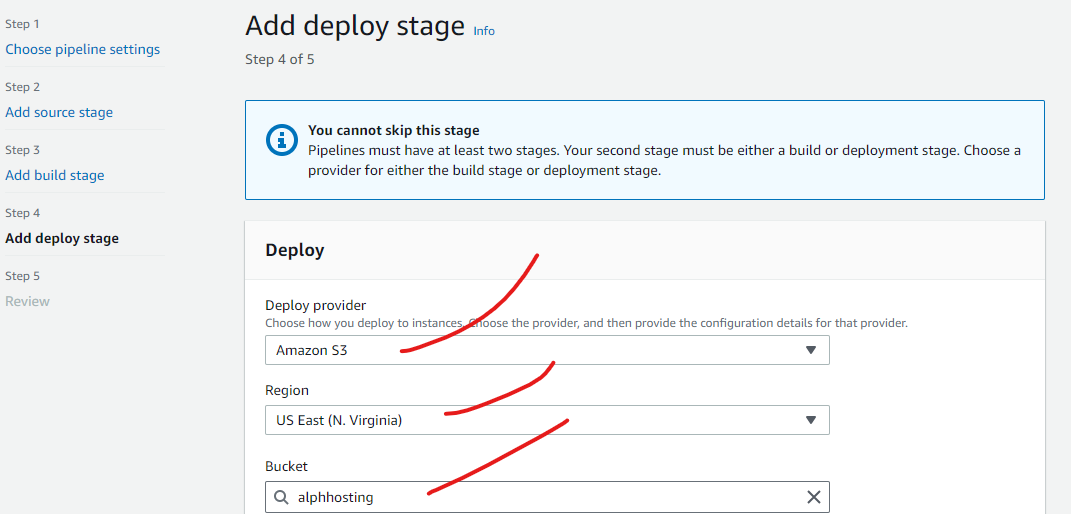Screen dimensions: 1071x514
Task: Go to Add build stage step
Action: point(55,175)
